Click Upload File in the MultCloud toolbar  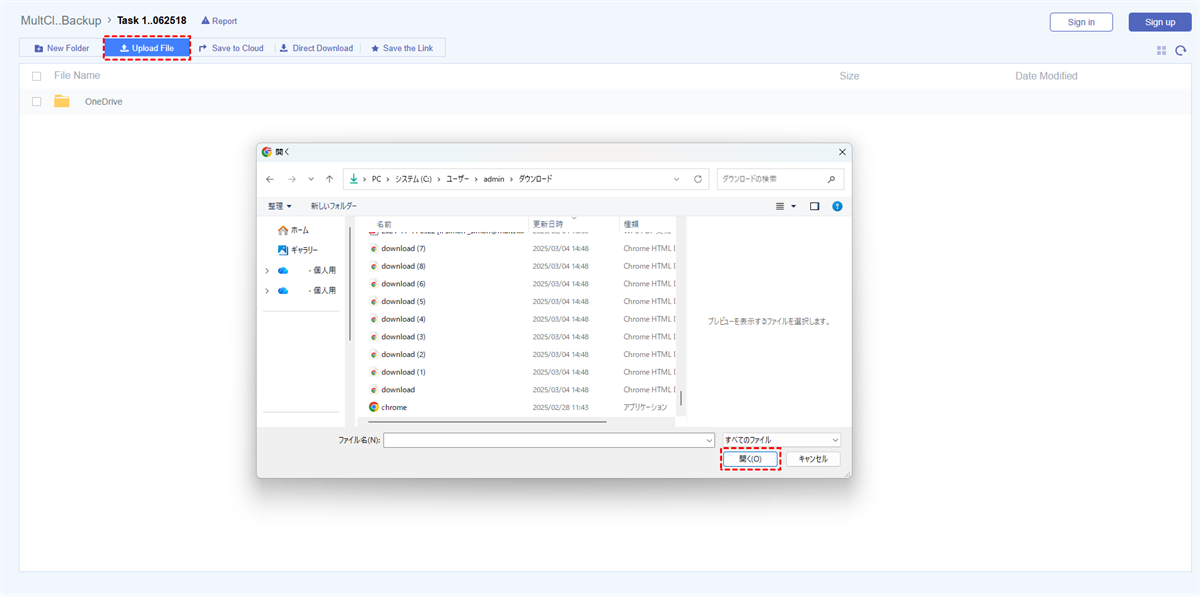(147, 48)
